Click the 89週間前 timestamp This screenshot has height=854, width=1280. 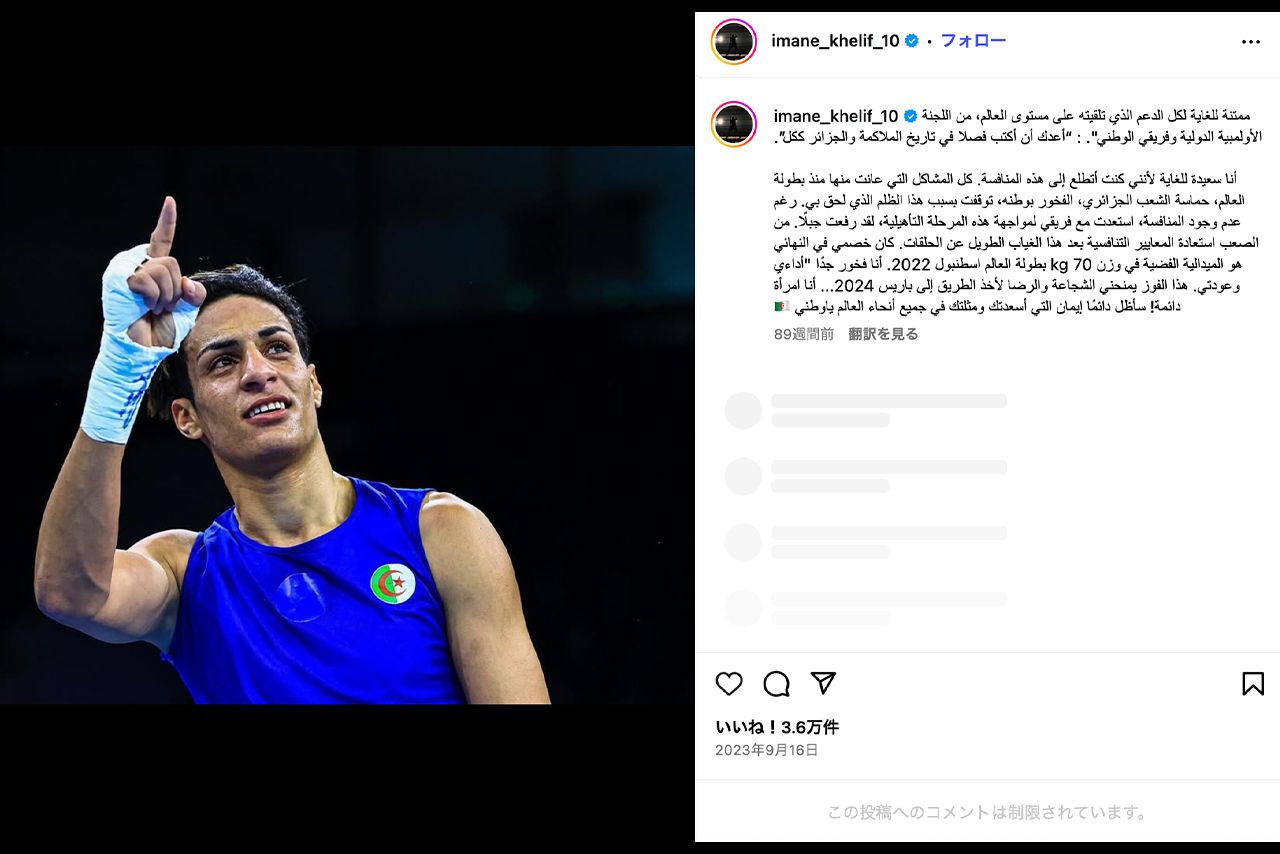[x=803, y=334]
